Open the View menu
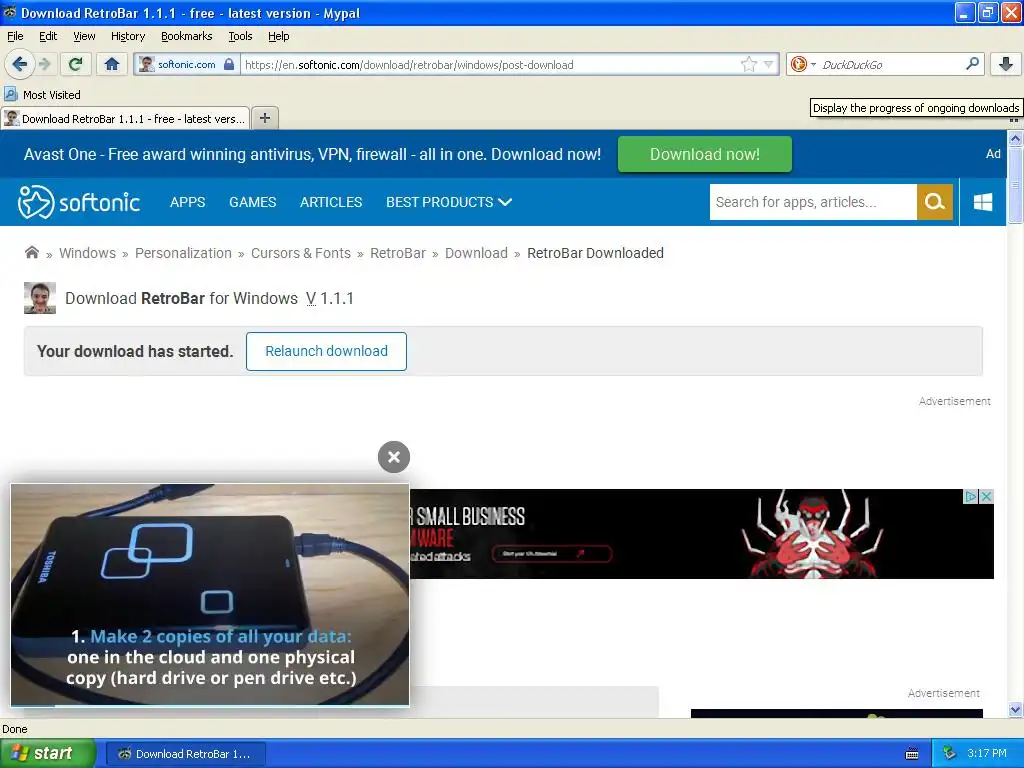 coord(84,36)
